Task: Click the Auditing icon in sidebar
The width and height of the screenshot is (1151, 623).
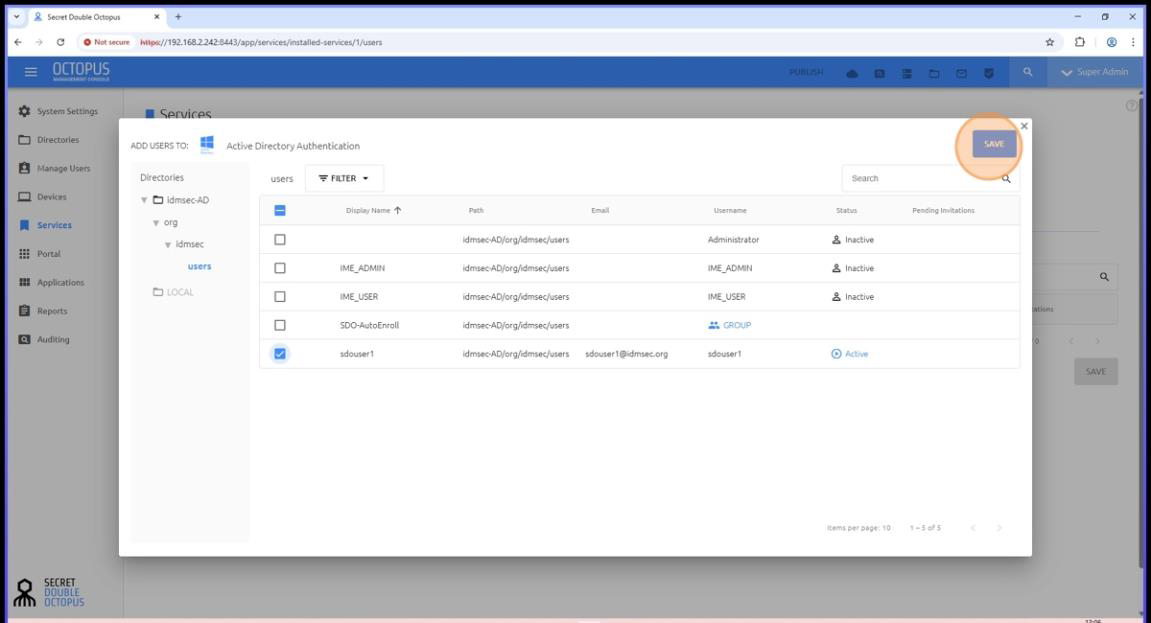Action: 24,340
